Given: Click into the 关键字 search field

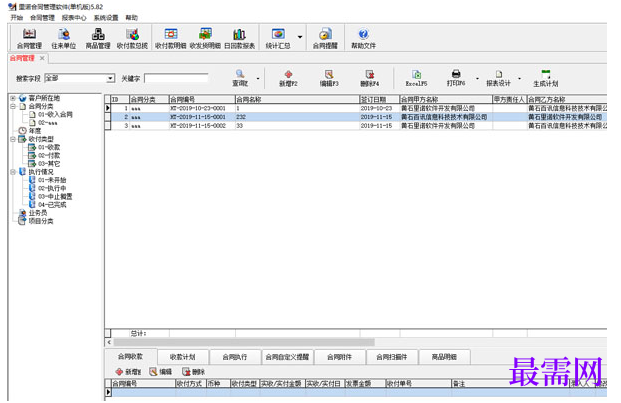Looking at the screenshot, I should [176, 78].
